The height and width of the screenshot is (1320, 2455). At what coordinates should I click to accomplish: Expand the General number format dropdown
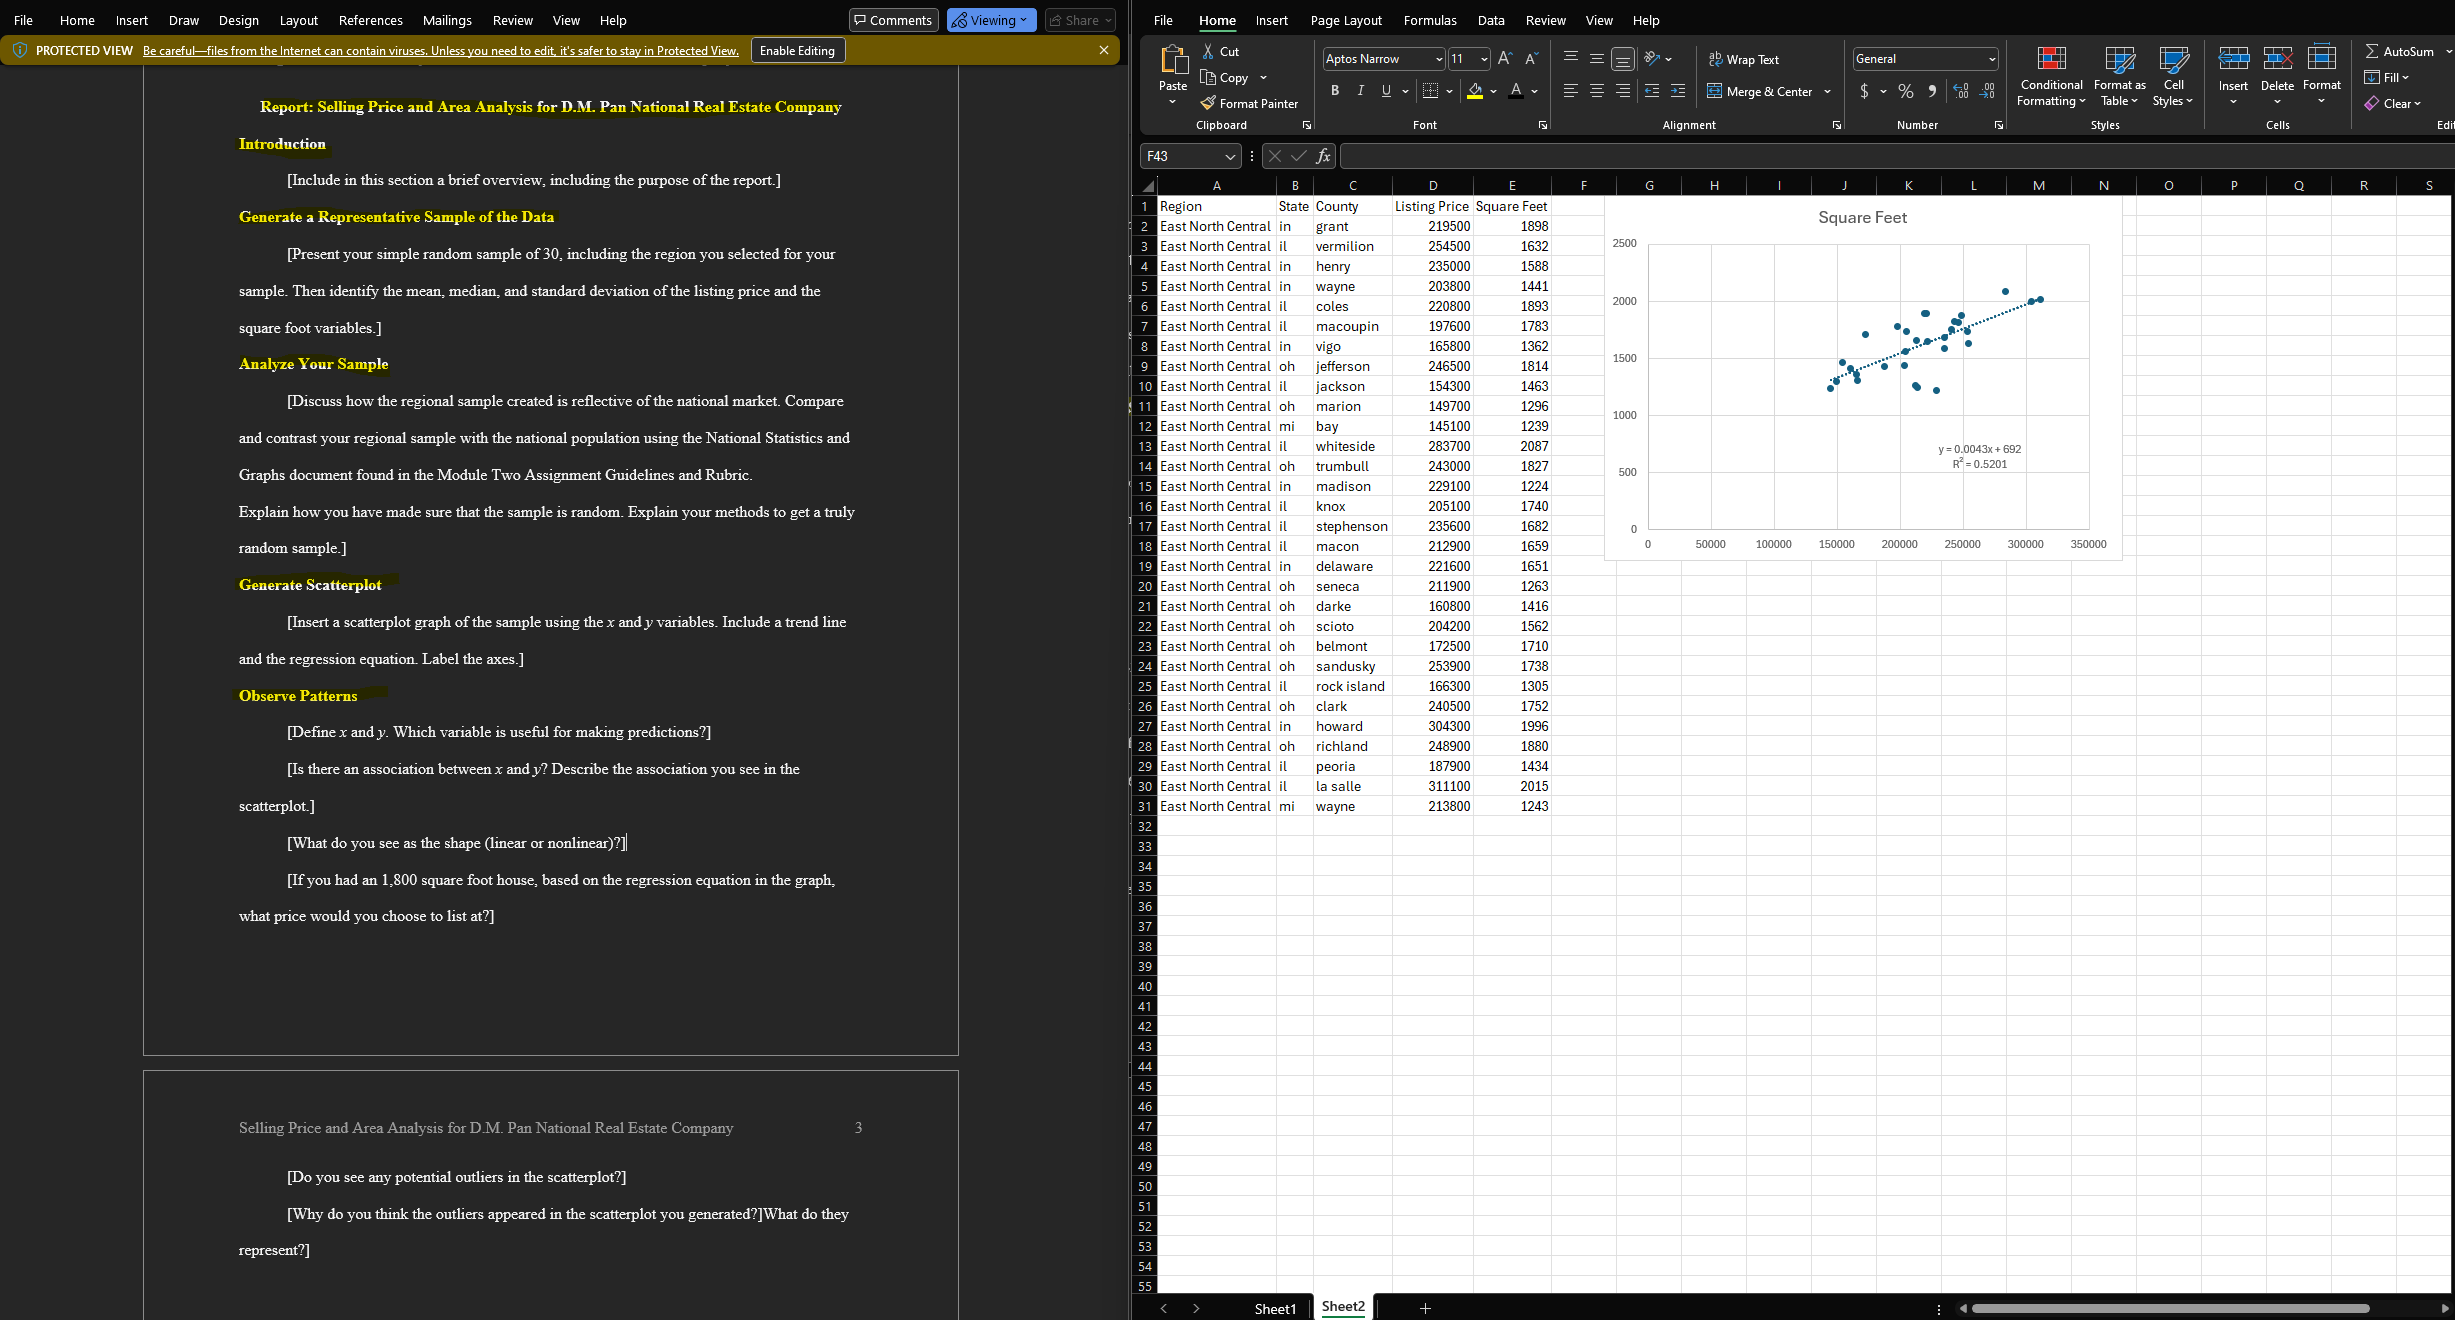tap(1991, 59)
